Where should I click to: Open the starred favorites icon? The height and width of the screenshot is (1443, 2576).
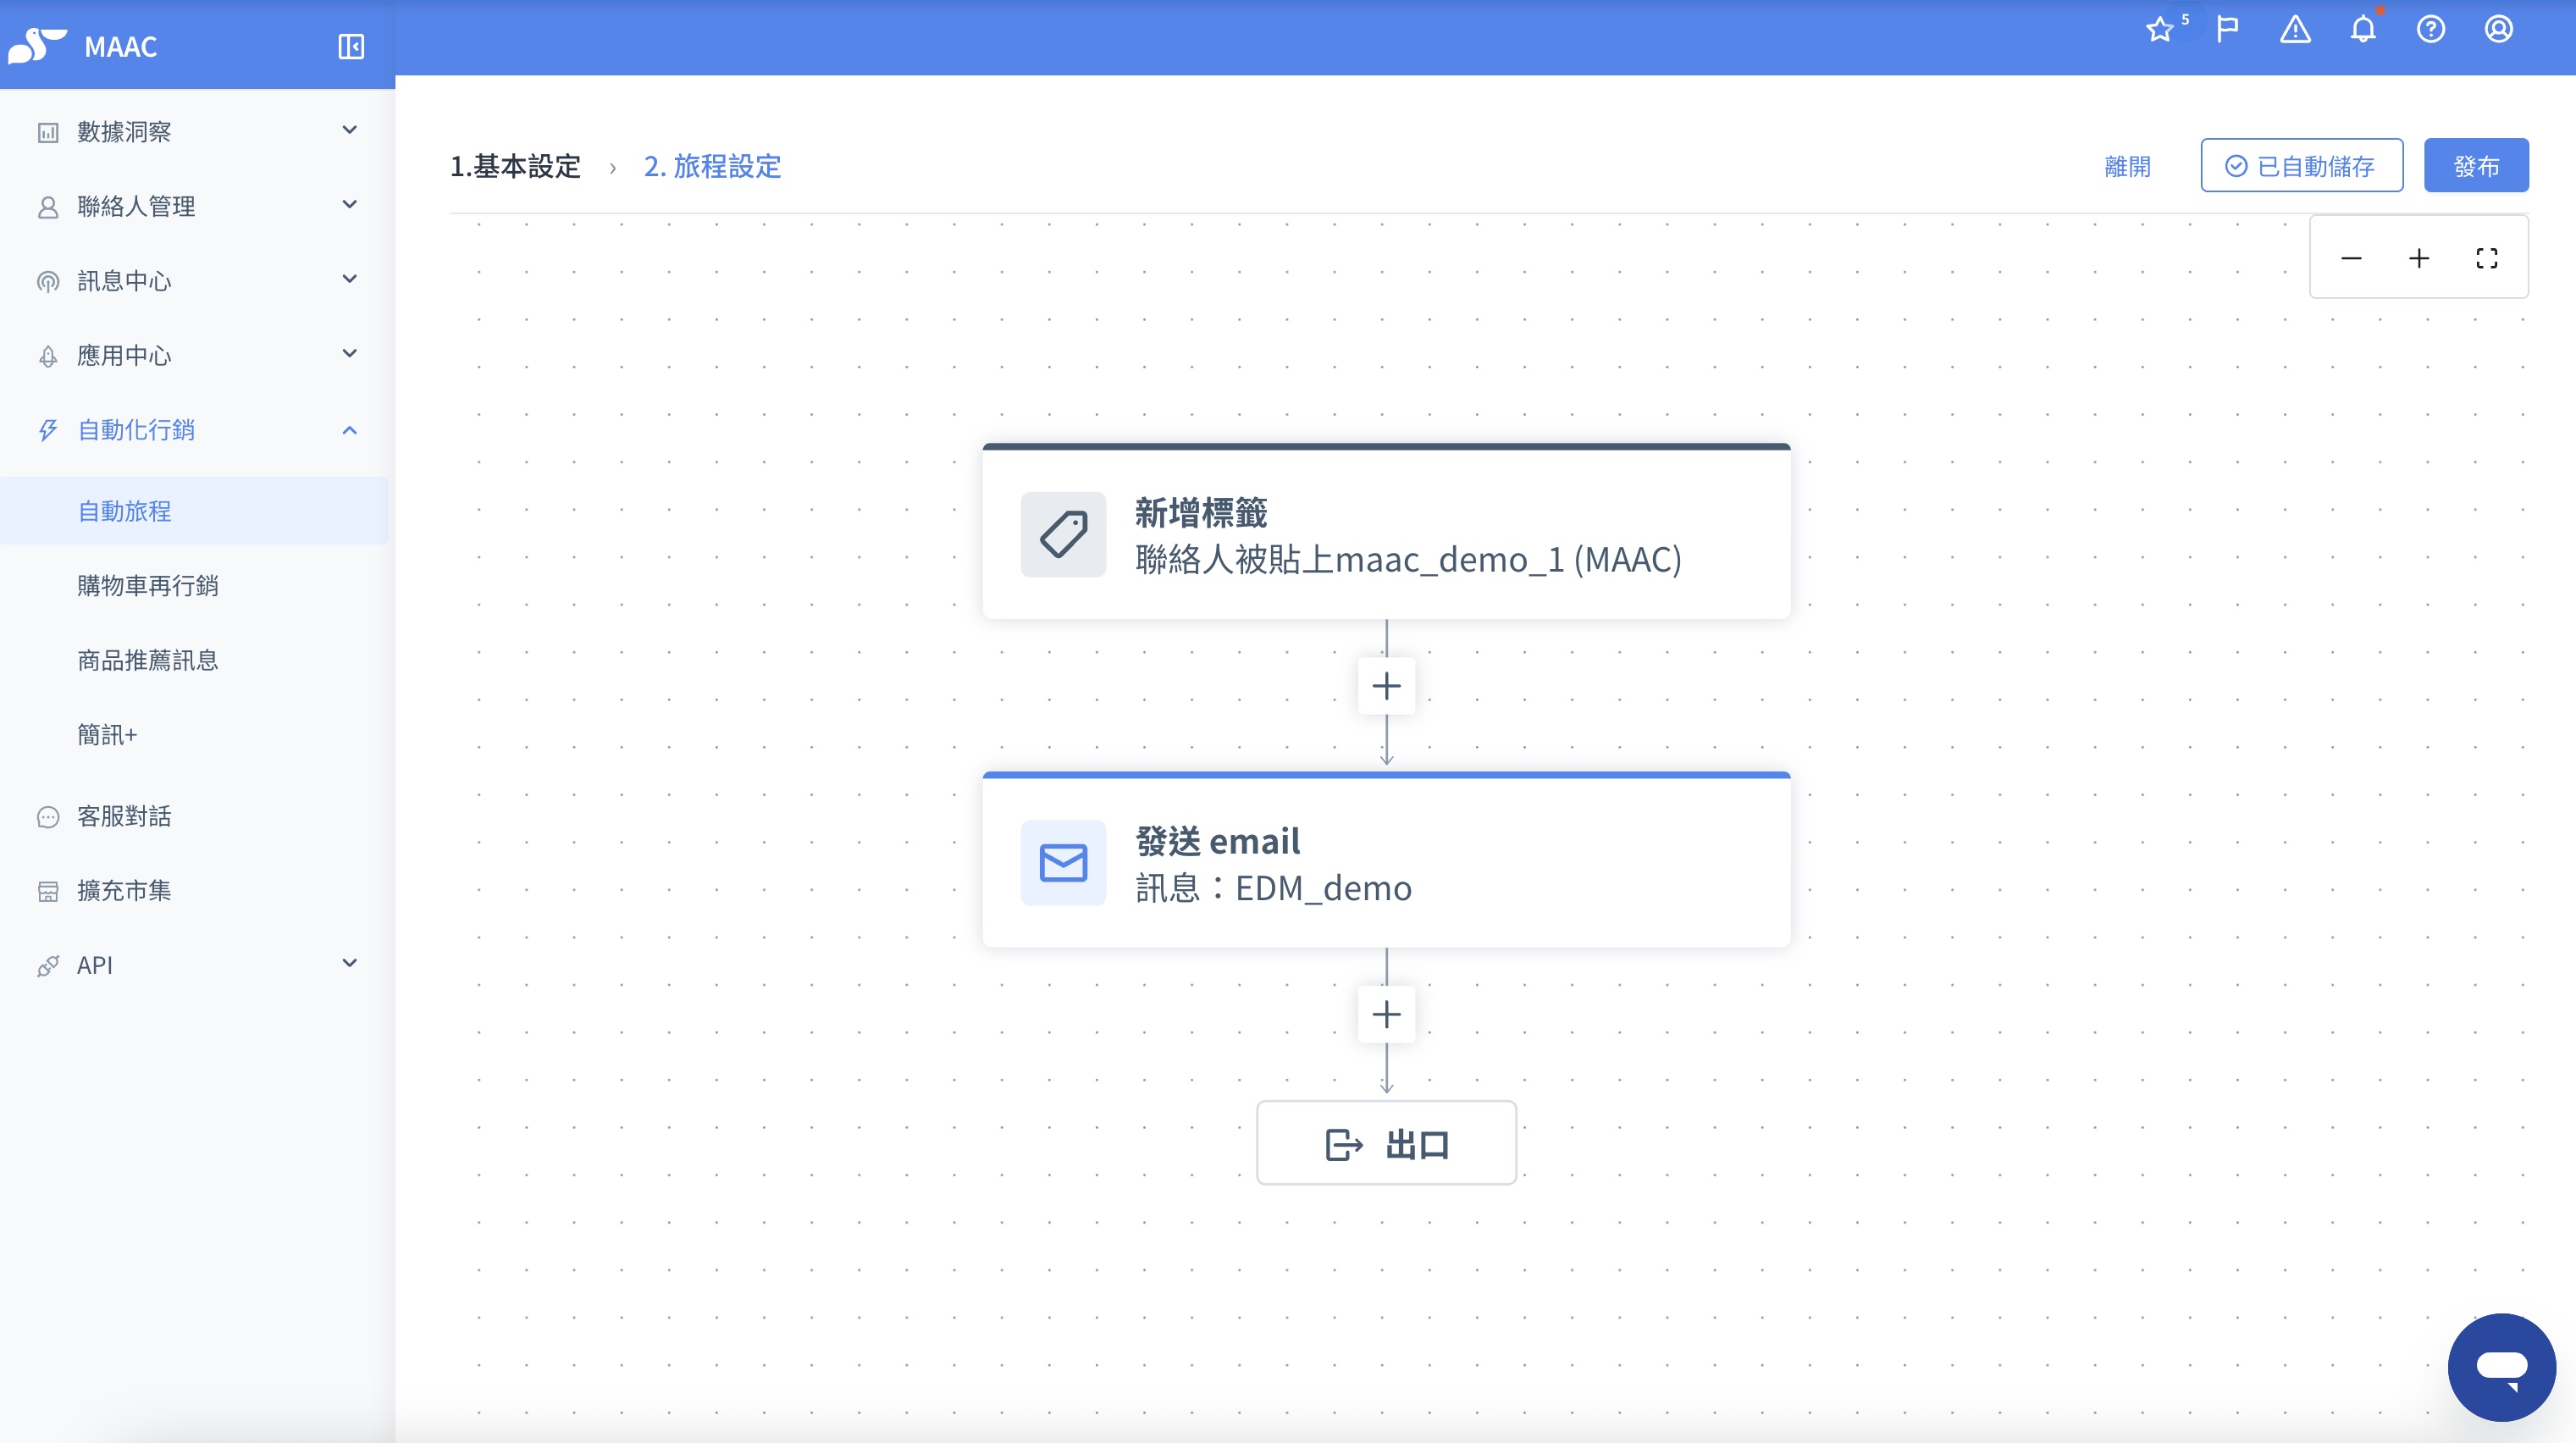tap(2160, 29)
